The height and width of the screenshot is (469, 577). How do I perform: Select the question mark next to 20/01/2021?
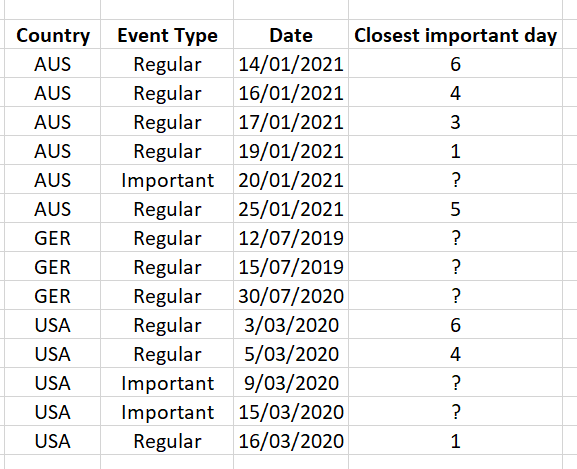click(x=455, y=180)
